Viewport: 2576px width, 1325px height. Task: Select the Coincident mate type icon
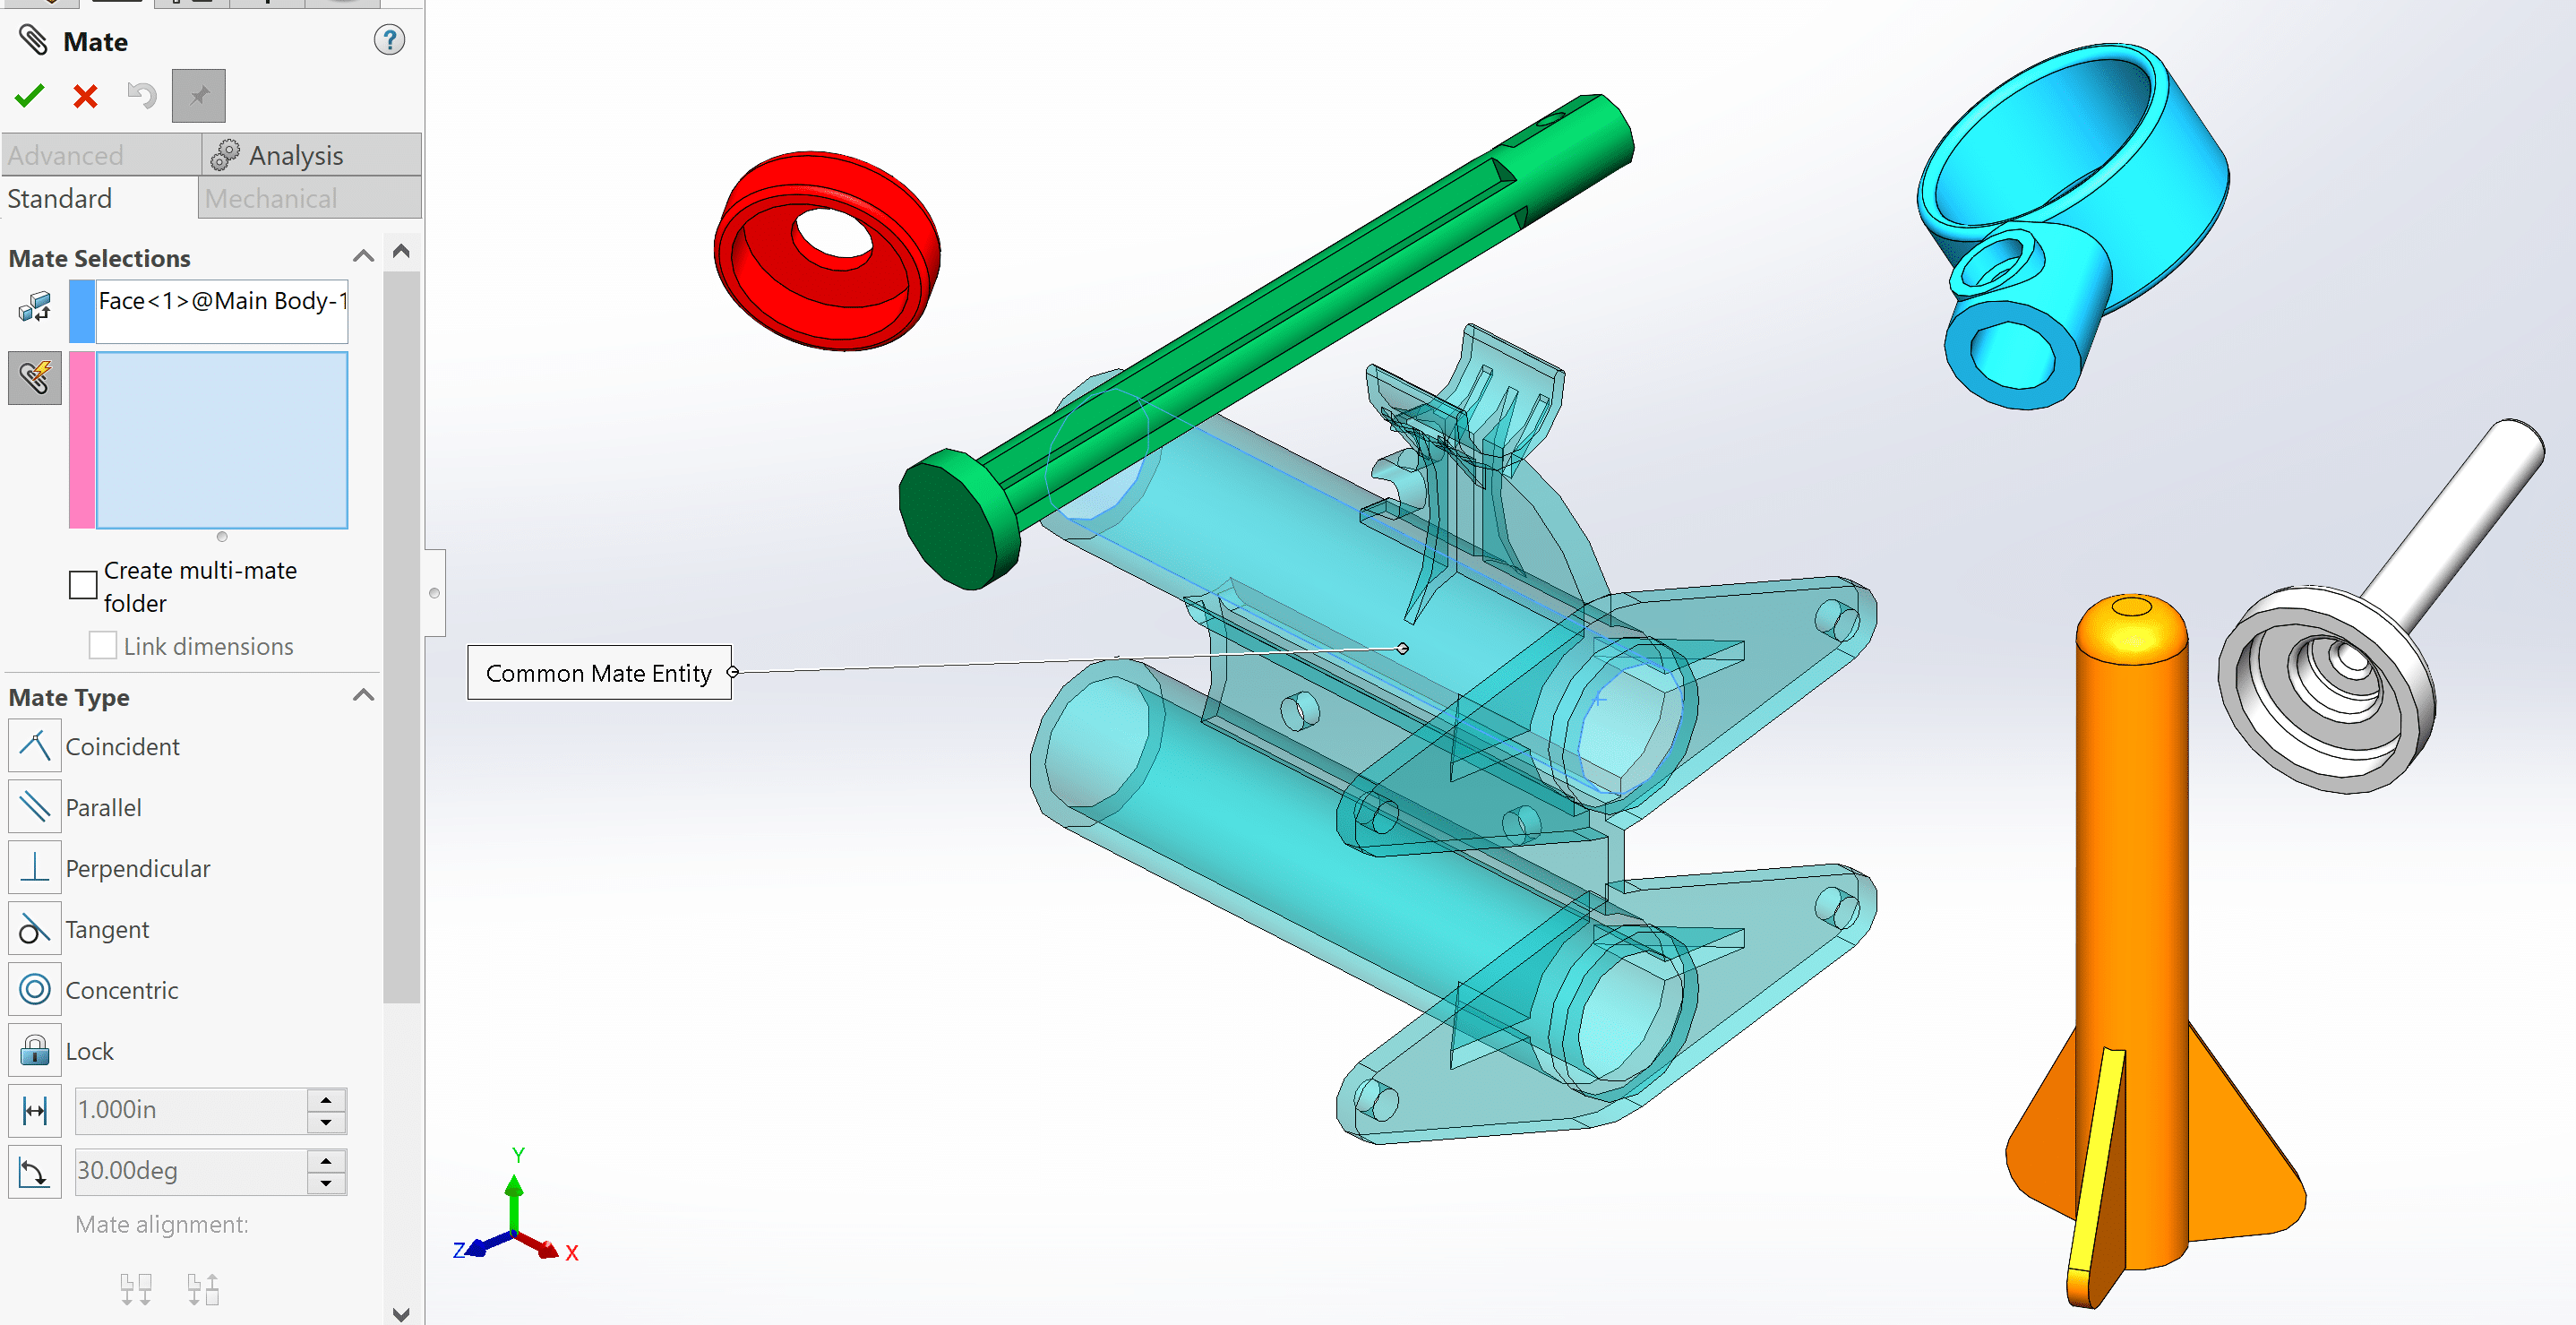point(34,745)
